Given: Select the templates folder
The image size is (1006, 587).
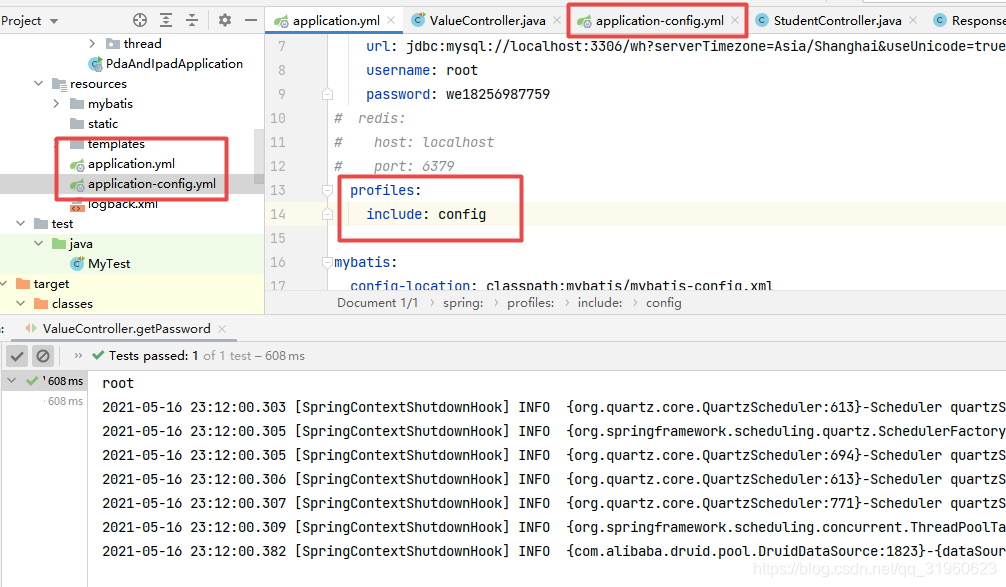Looking at the screenshot, I should (116, 144).
